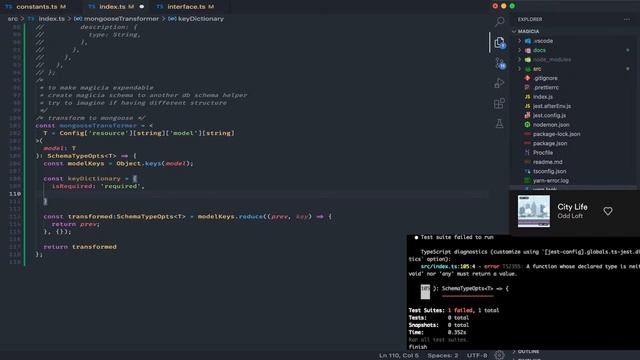Click the 'return transformed' statement

(80, 247)
